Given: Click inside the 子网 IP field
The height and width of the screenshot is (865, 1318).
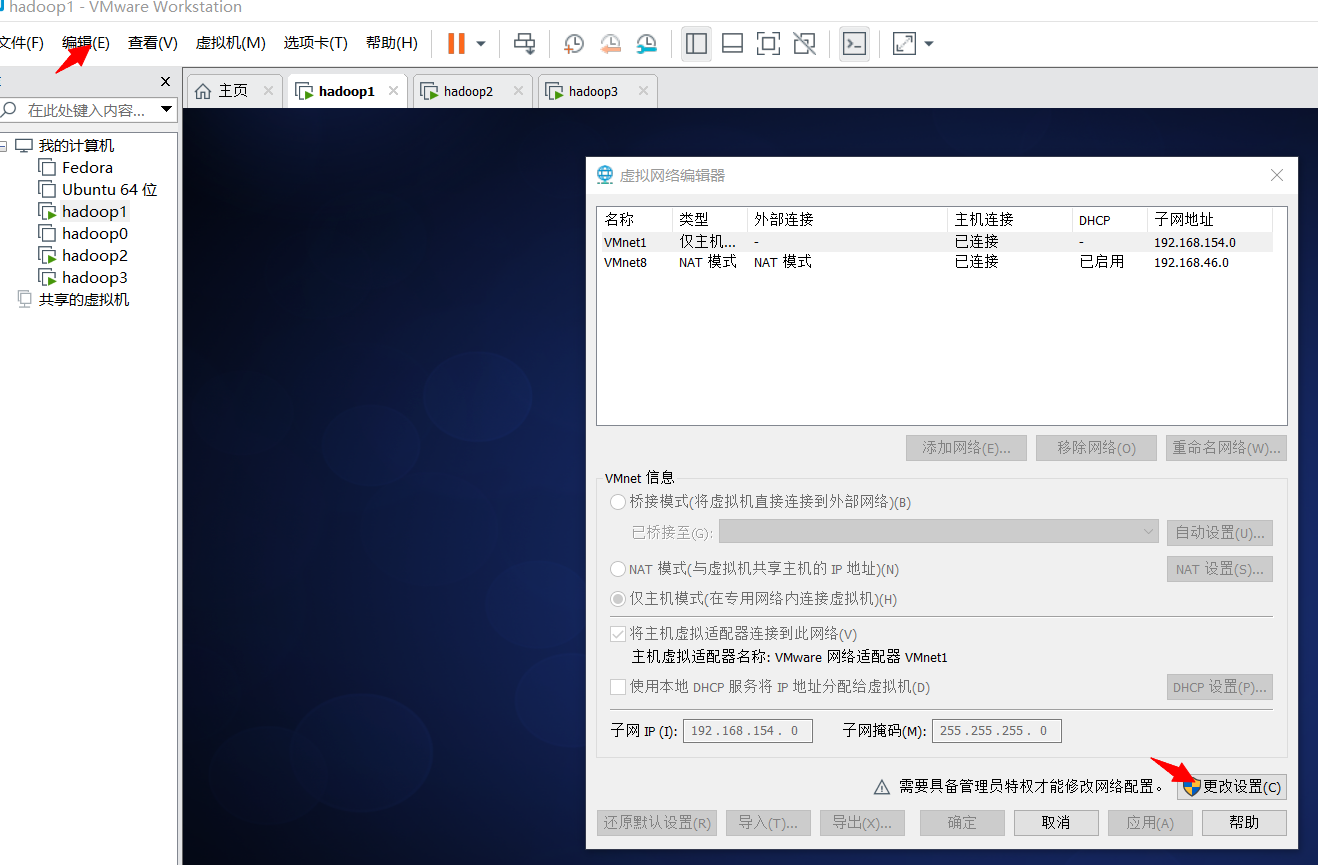Looking at the screenshot, I should (747, 730).
